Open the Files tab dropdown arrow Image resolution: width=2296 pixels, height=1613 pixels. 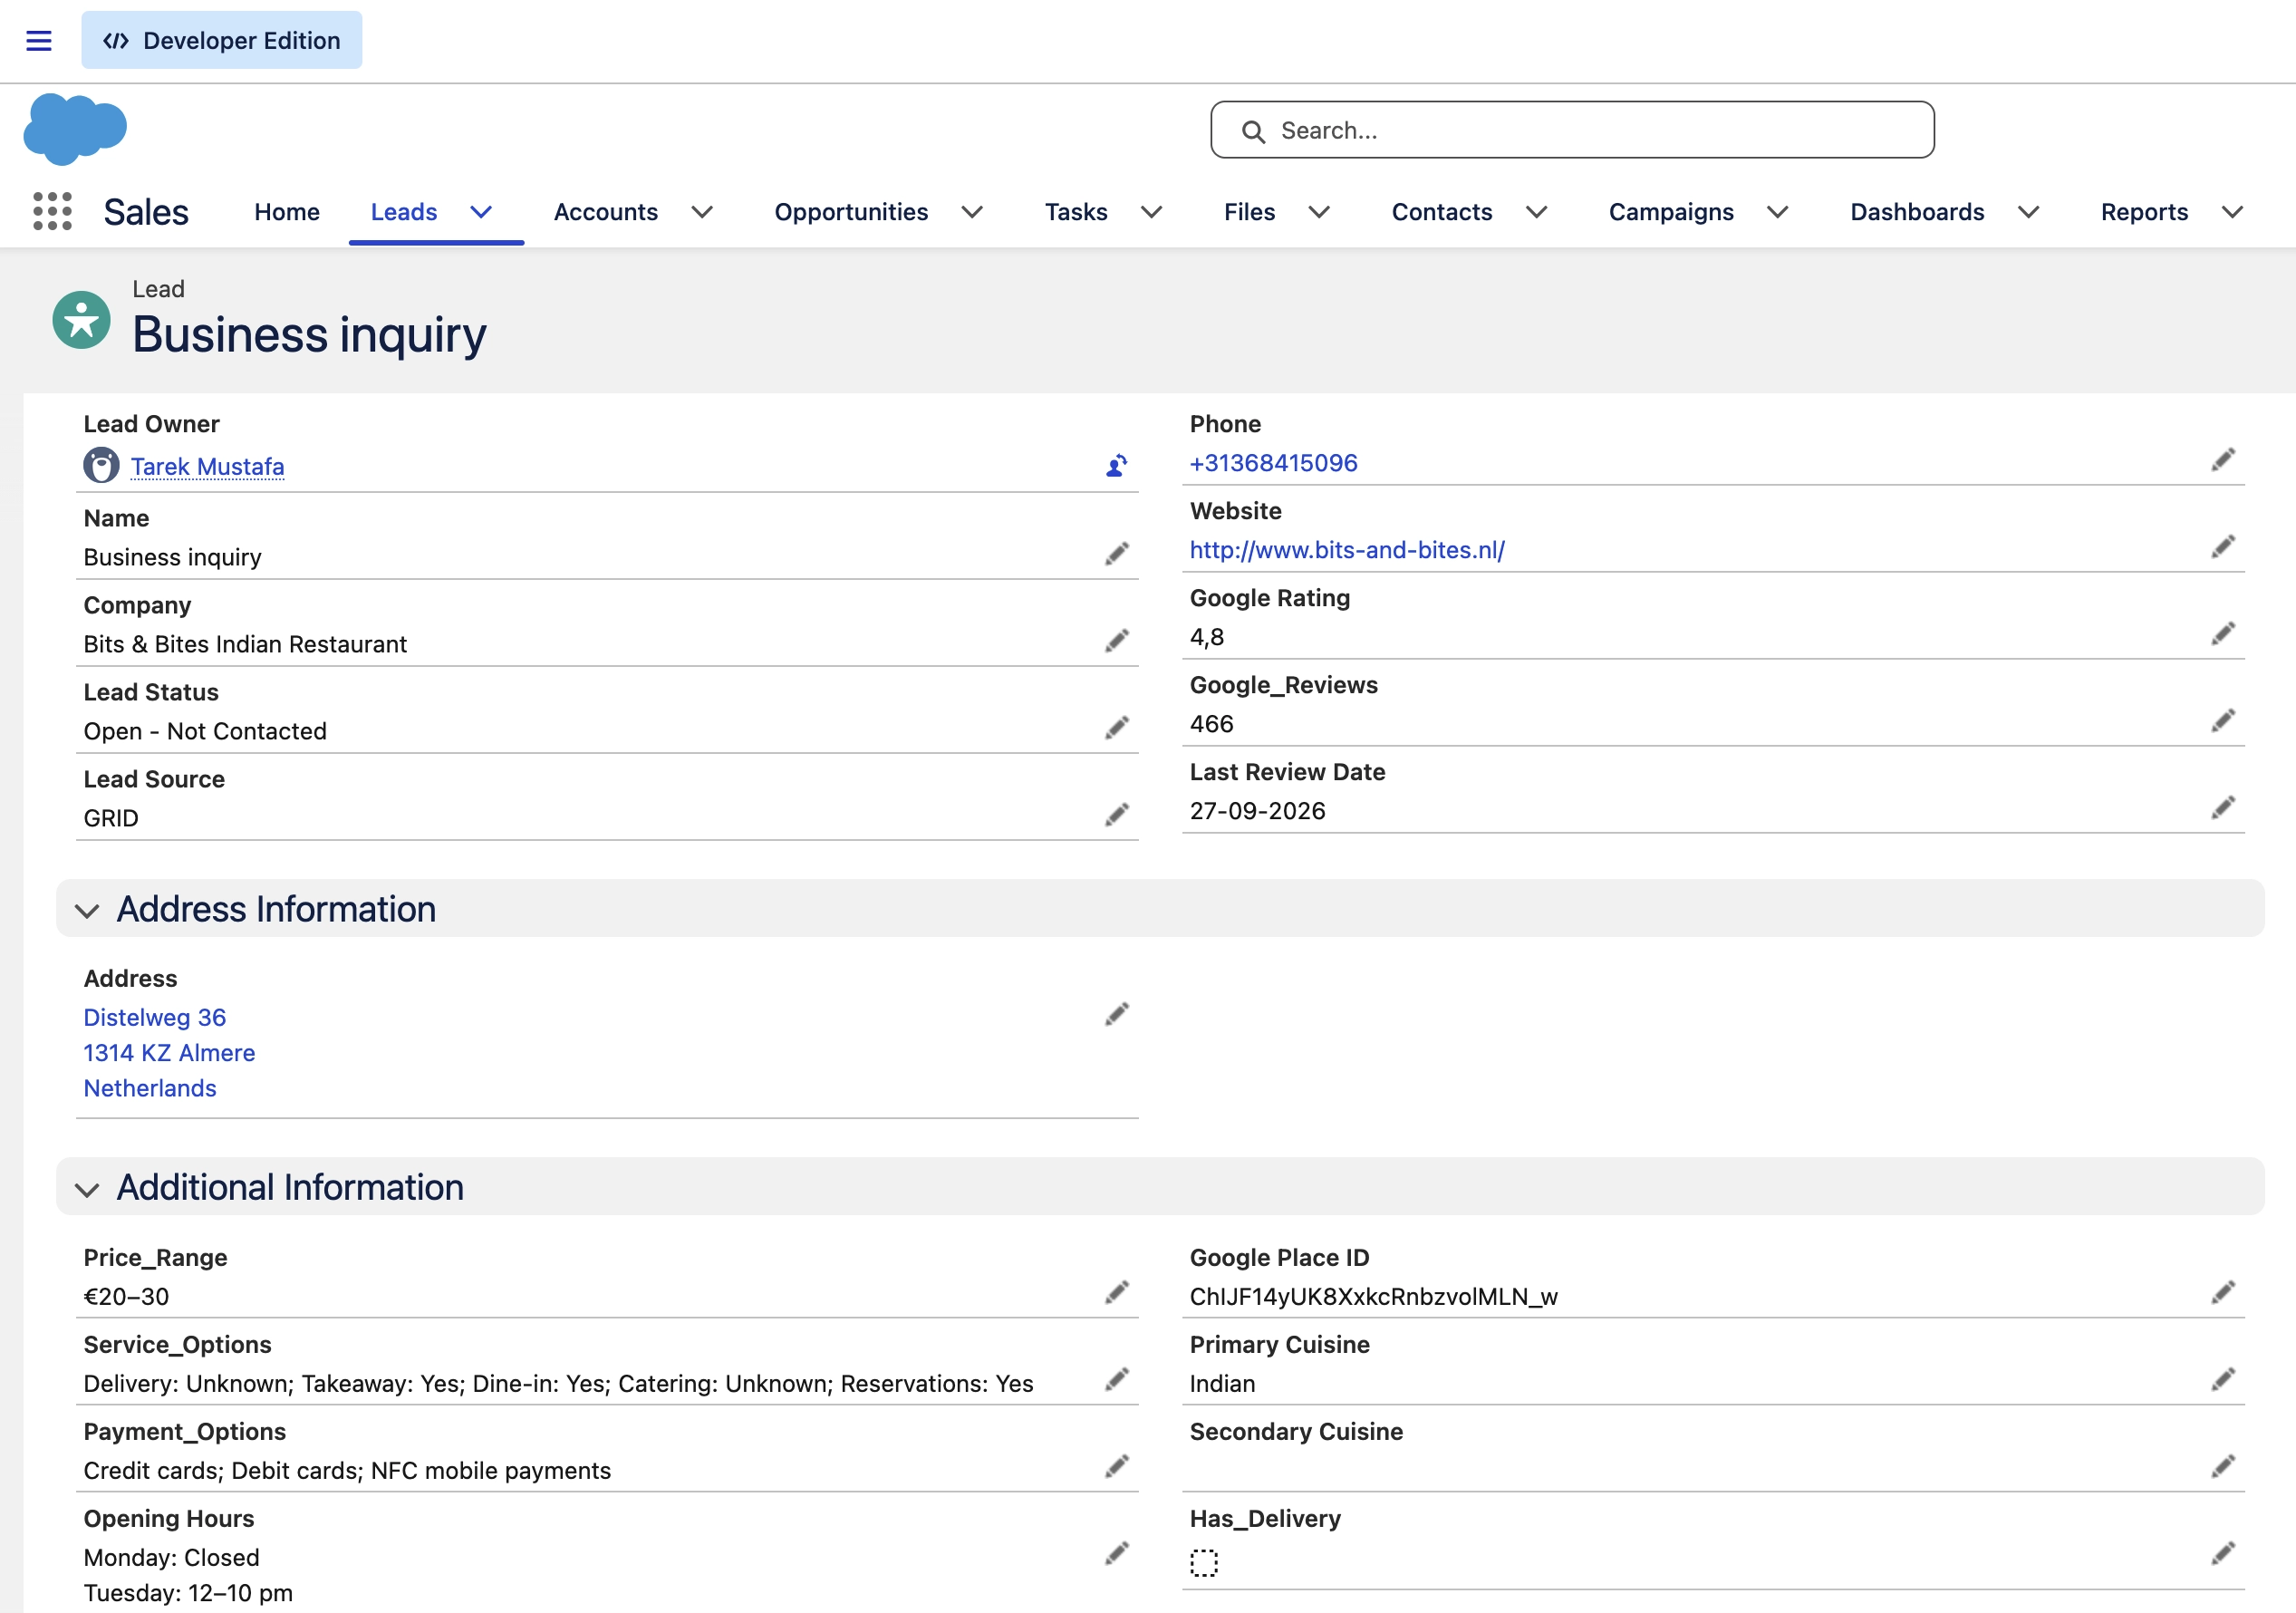(1319, 212)
